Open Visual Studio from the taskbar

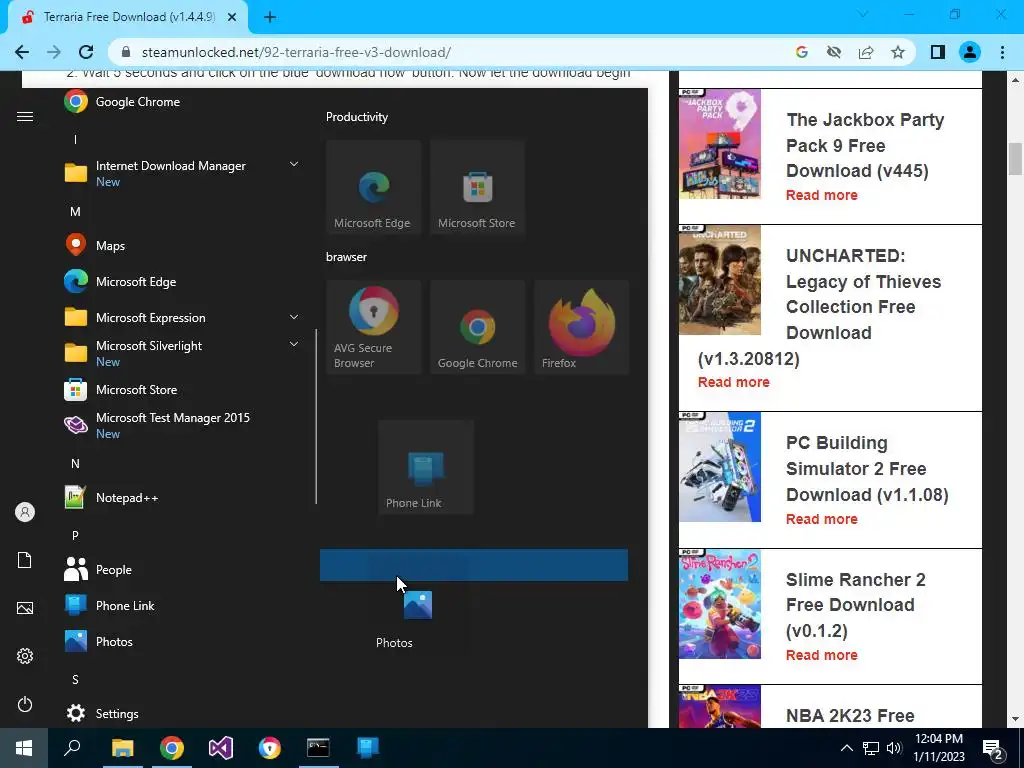[x=221, y=748]
